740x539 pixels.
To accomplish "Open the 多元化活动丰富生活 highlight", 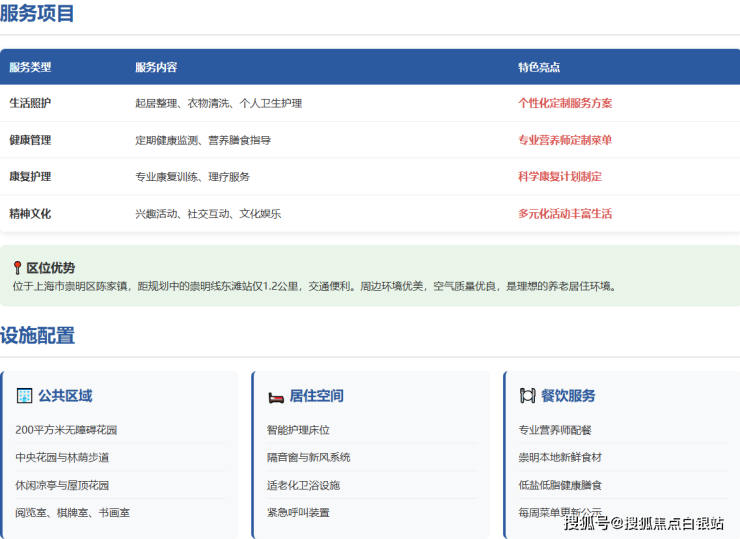I will point(565,213).
